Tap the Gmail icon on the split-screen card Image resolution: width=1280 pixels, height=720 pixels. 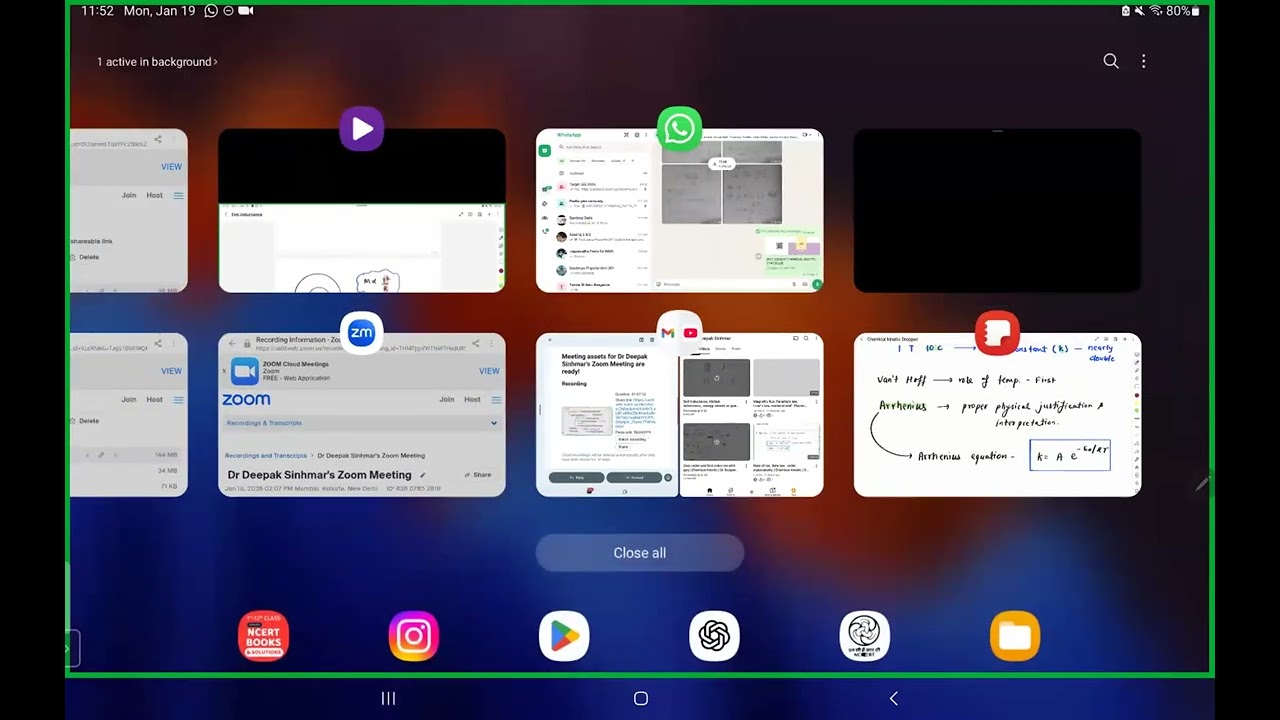(x=667, y=333)
